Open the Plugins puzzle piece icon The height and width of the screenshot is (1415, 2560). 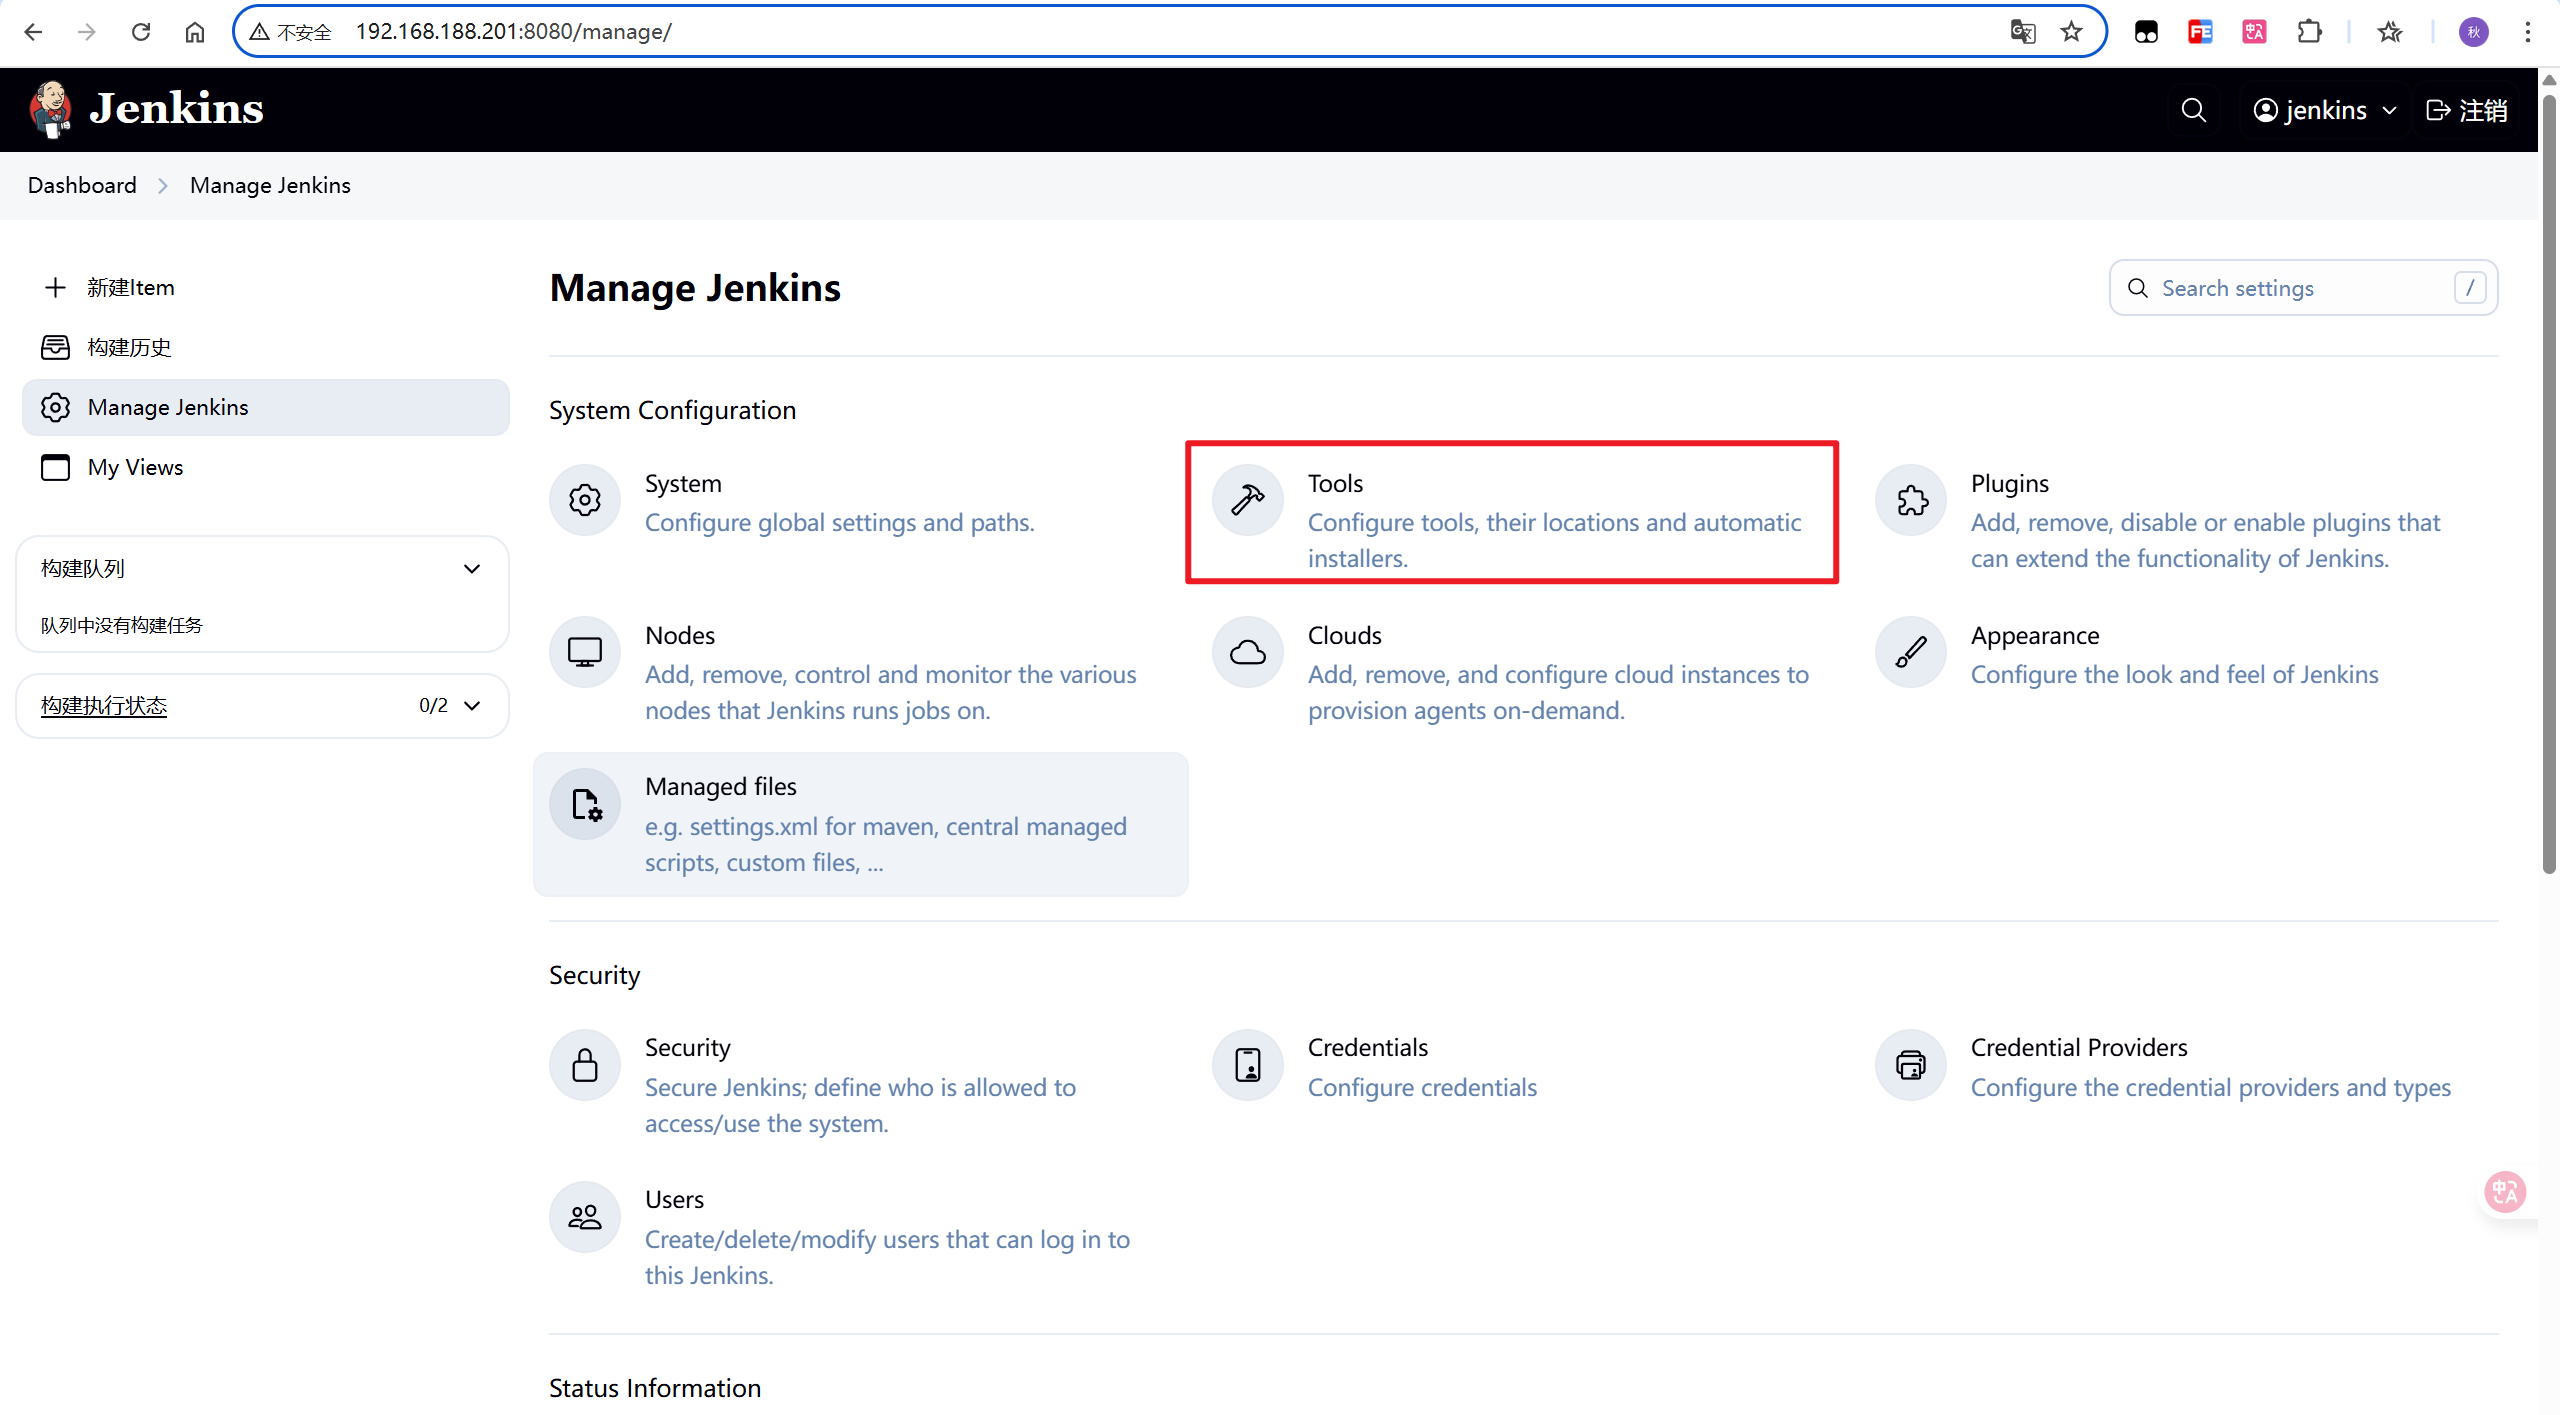[x=1911, y=500]
